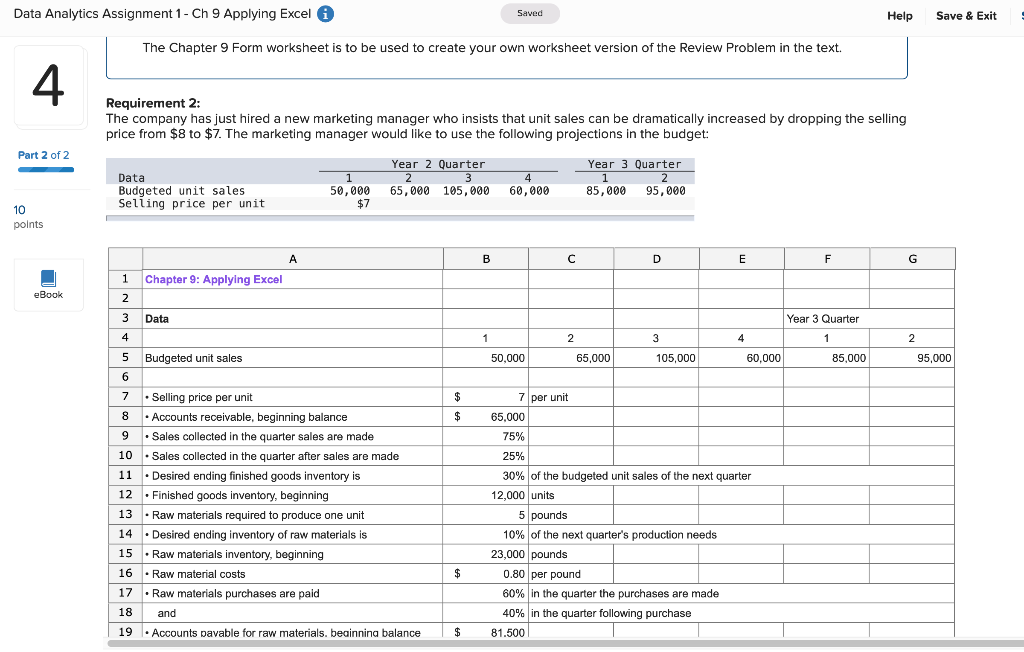Open the eBook resource

(48, 284)
